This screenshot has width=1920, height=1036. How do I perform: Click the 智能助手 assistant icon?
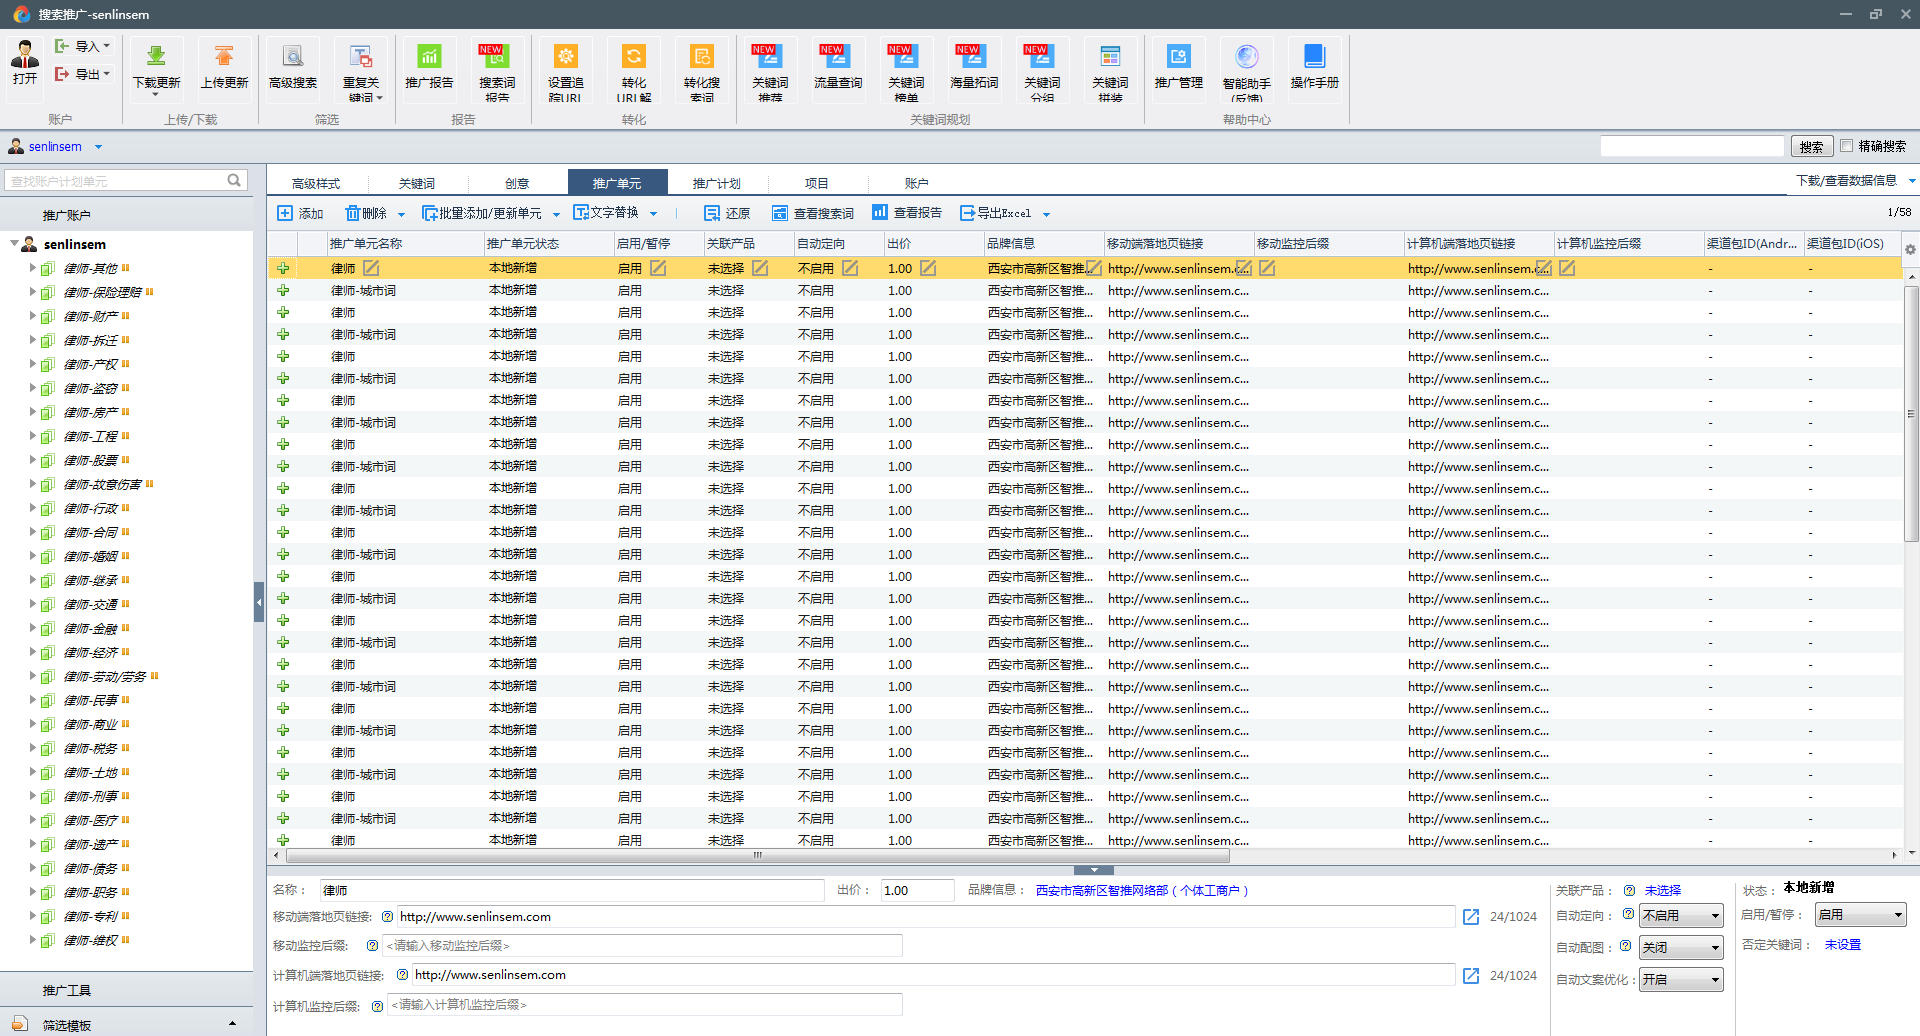tap(1246, 58)
